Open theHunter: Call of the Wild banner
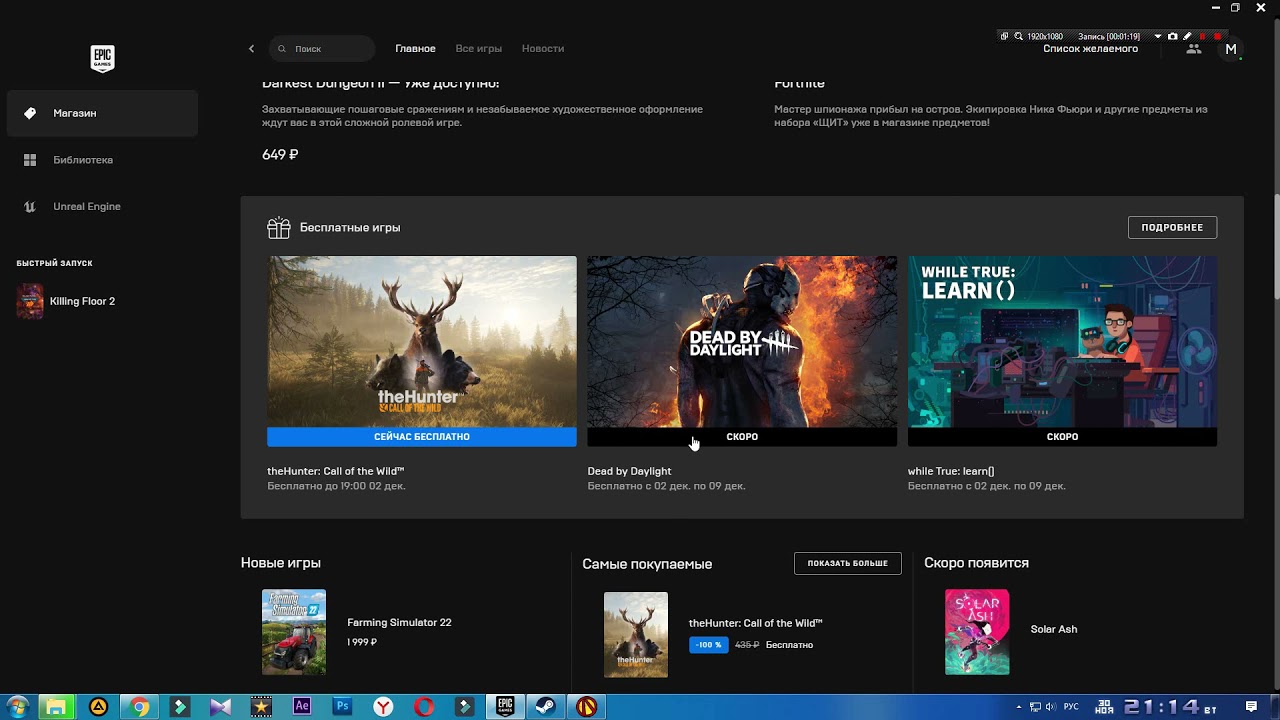Viewport: 1280px width, 720px height. tap(422, 341)
